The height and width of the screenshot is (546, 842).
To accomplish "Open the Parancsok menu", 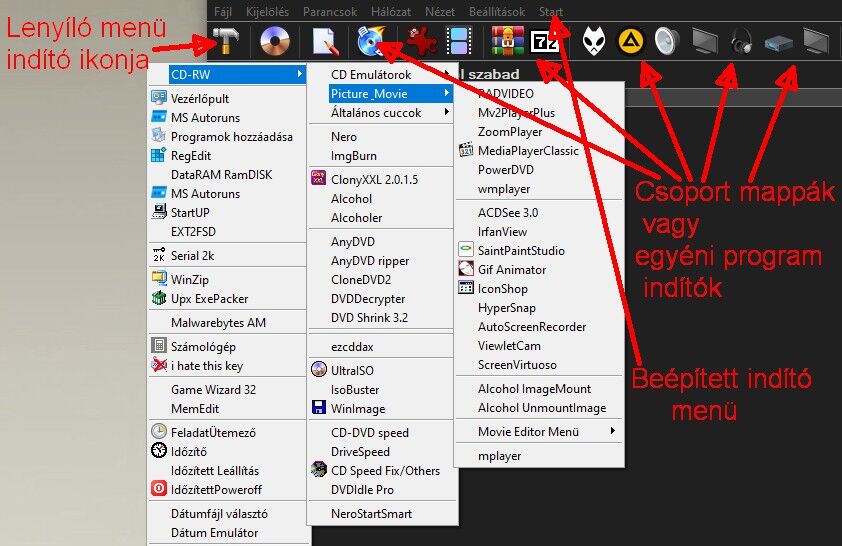I will pyautogui.click(x=330, y=11).
